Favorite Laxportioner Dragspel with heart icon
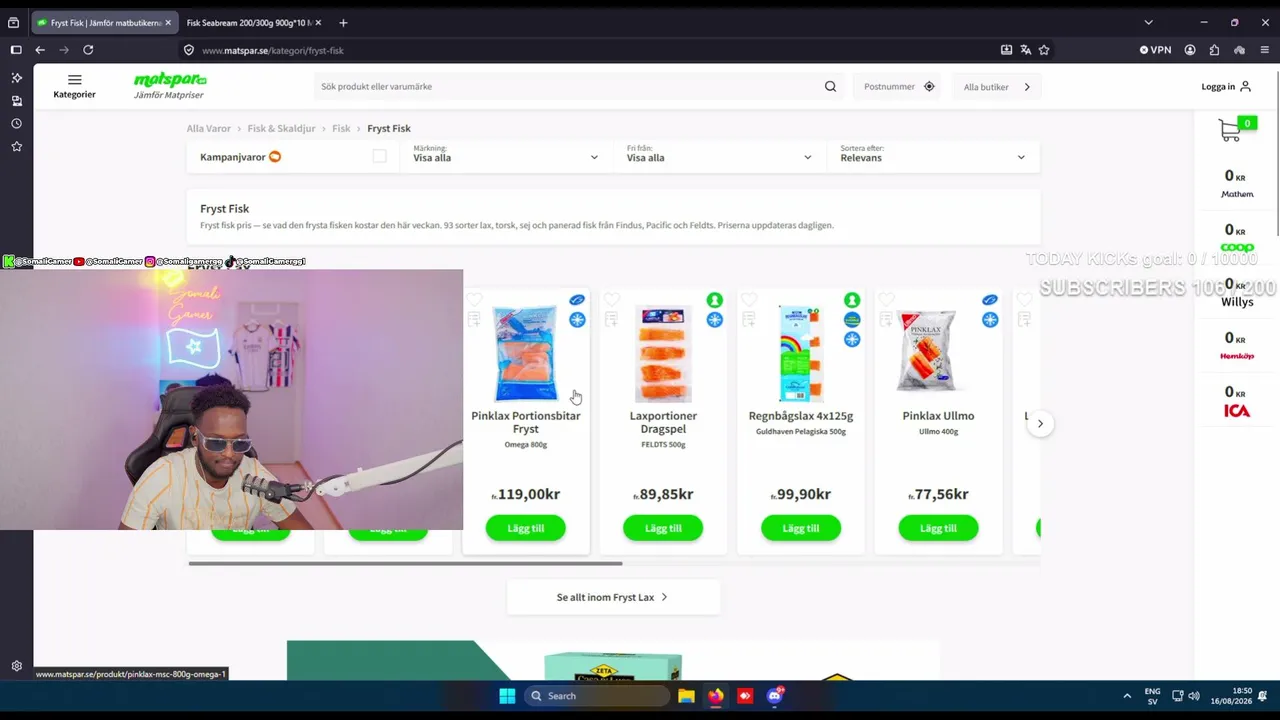Image resolution: width=1280 pixels, height=720 pixels. point(612,300)
